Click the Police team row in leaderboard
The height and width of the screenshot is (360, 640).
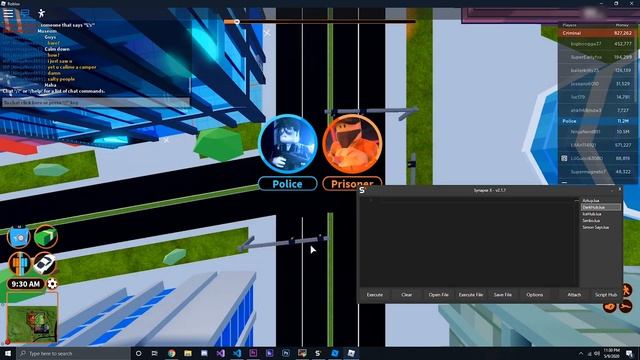596,121
